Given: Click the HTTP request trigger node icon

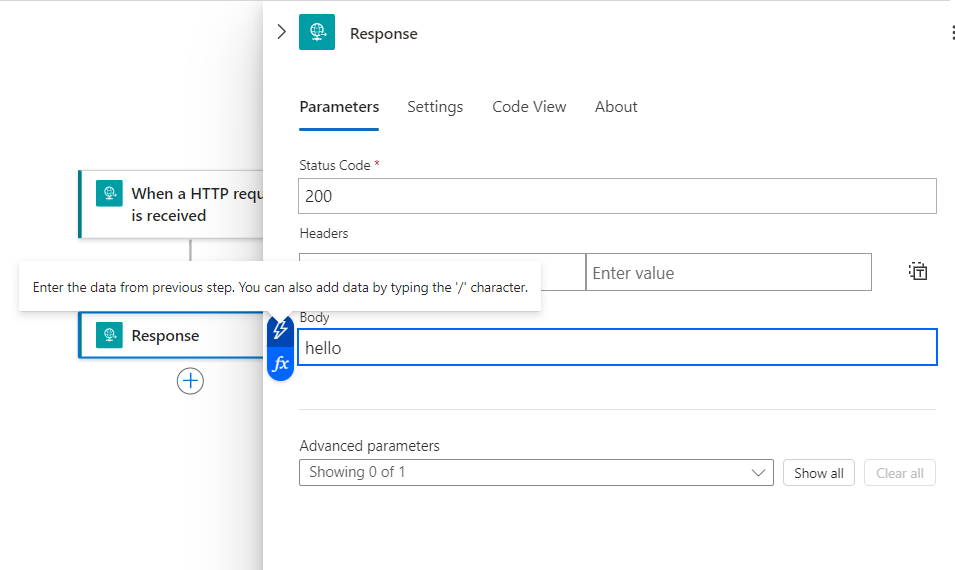Looking at the screenshot, I should 109,193.
